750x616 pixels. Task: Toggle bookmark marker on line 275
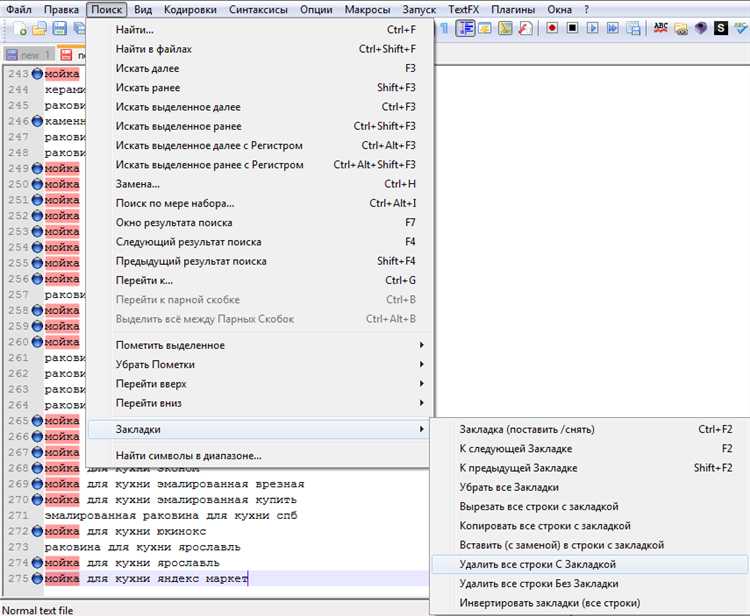[37, 579]
